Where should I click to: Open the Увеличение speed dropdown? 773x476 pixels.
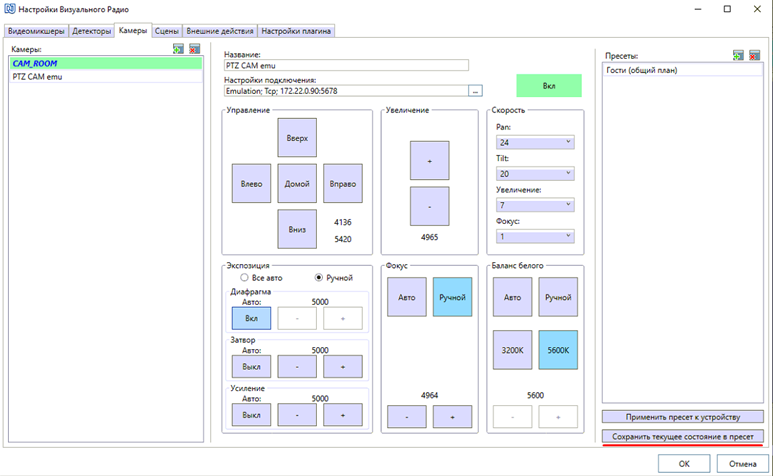point(535,205)
